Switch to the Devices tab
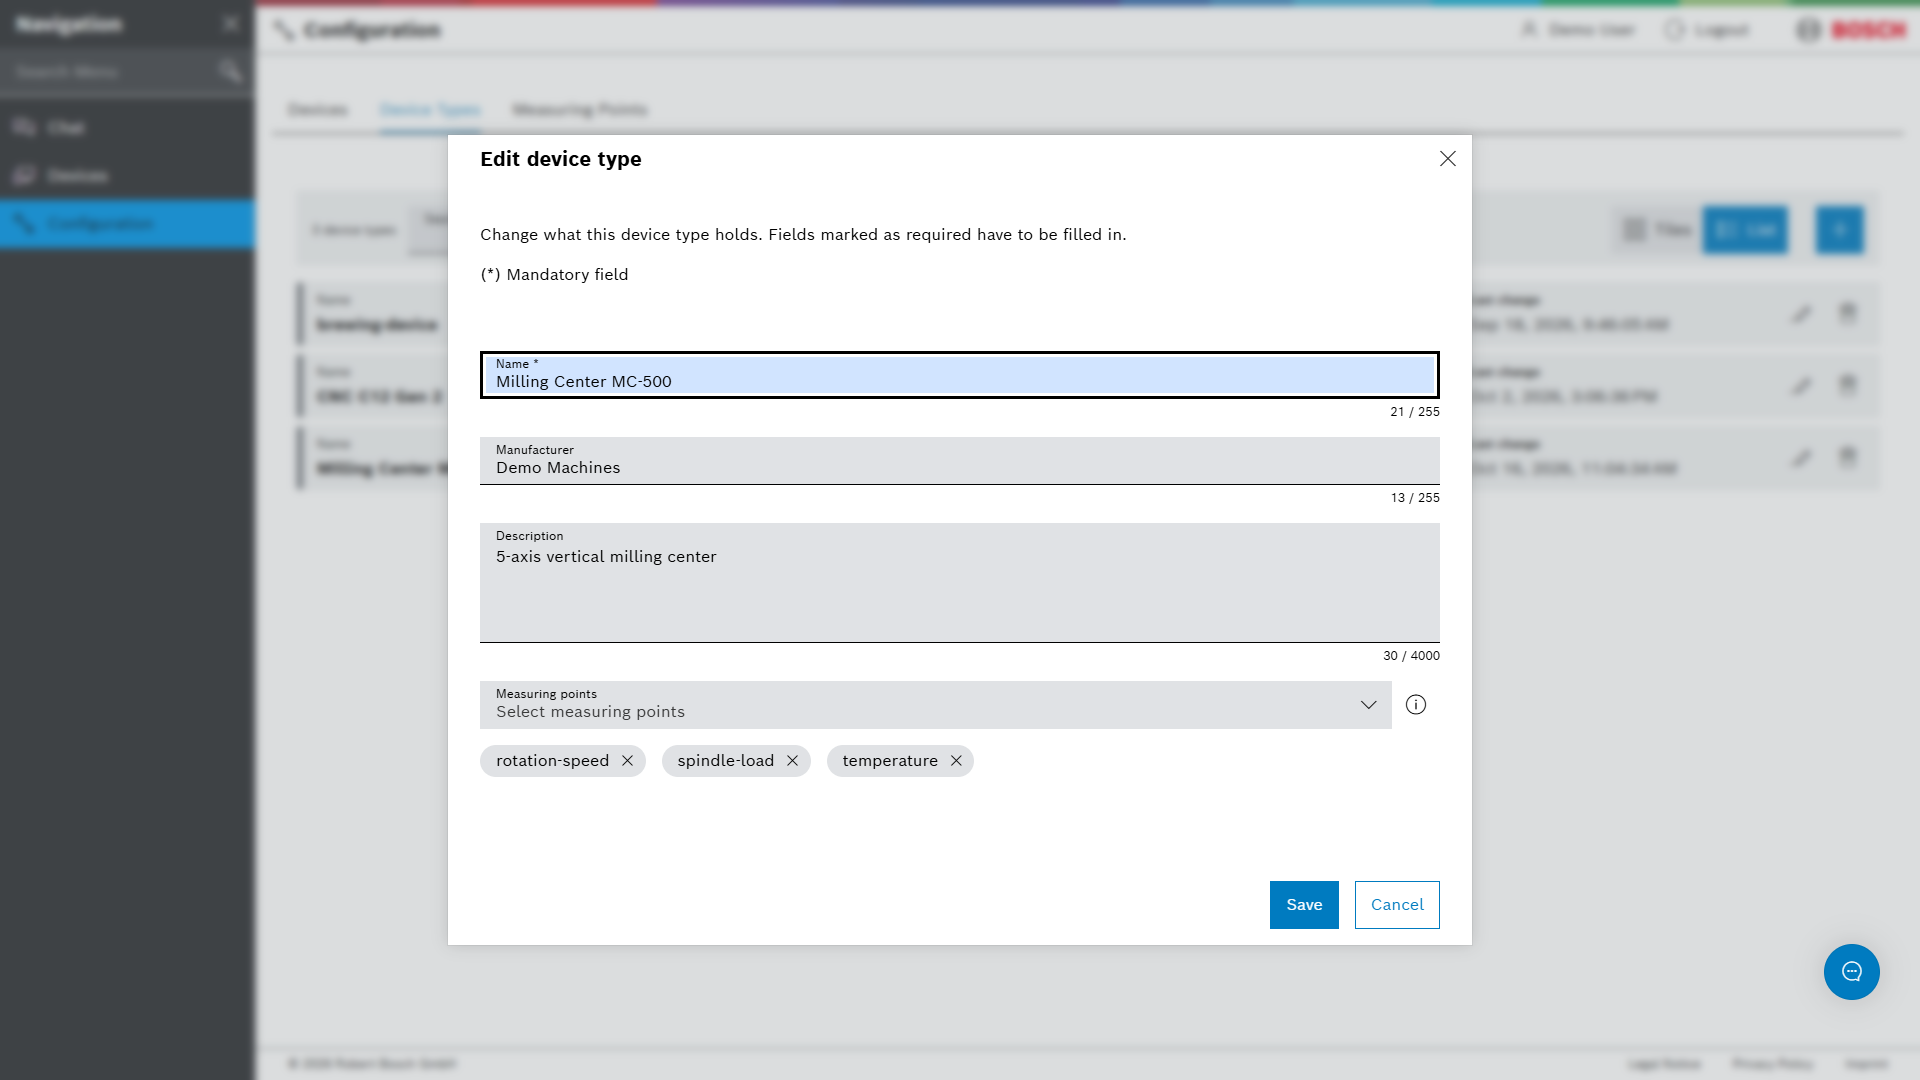This screenshot has width=1920, height=1080. (318, 110)
